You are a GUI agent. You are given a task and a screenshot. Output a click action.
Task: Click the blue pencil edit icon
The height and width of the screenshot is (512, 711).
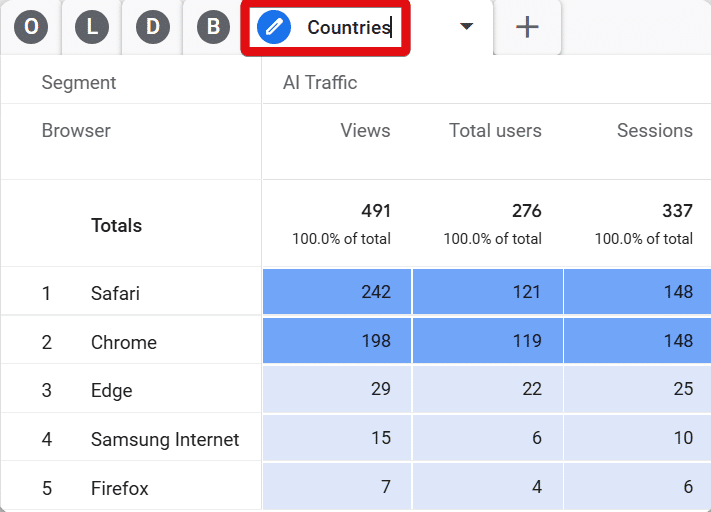274,27
